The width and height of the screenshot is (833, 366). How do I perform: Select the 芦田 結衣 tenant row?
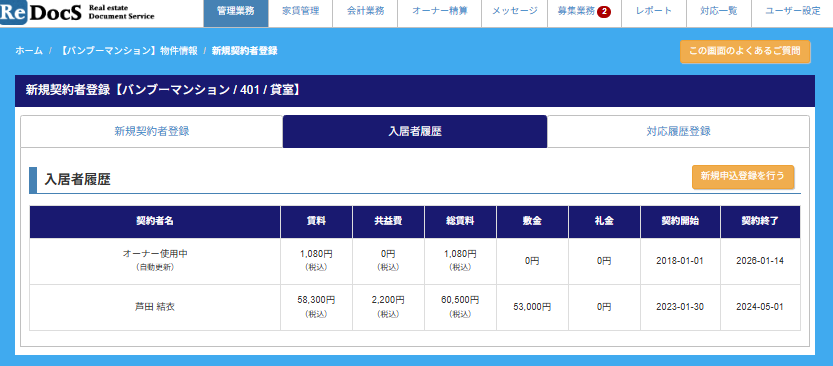(x=415, y=308)
